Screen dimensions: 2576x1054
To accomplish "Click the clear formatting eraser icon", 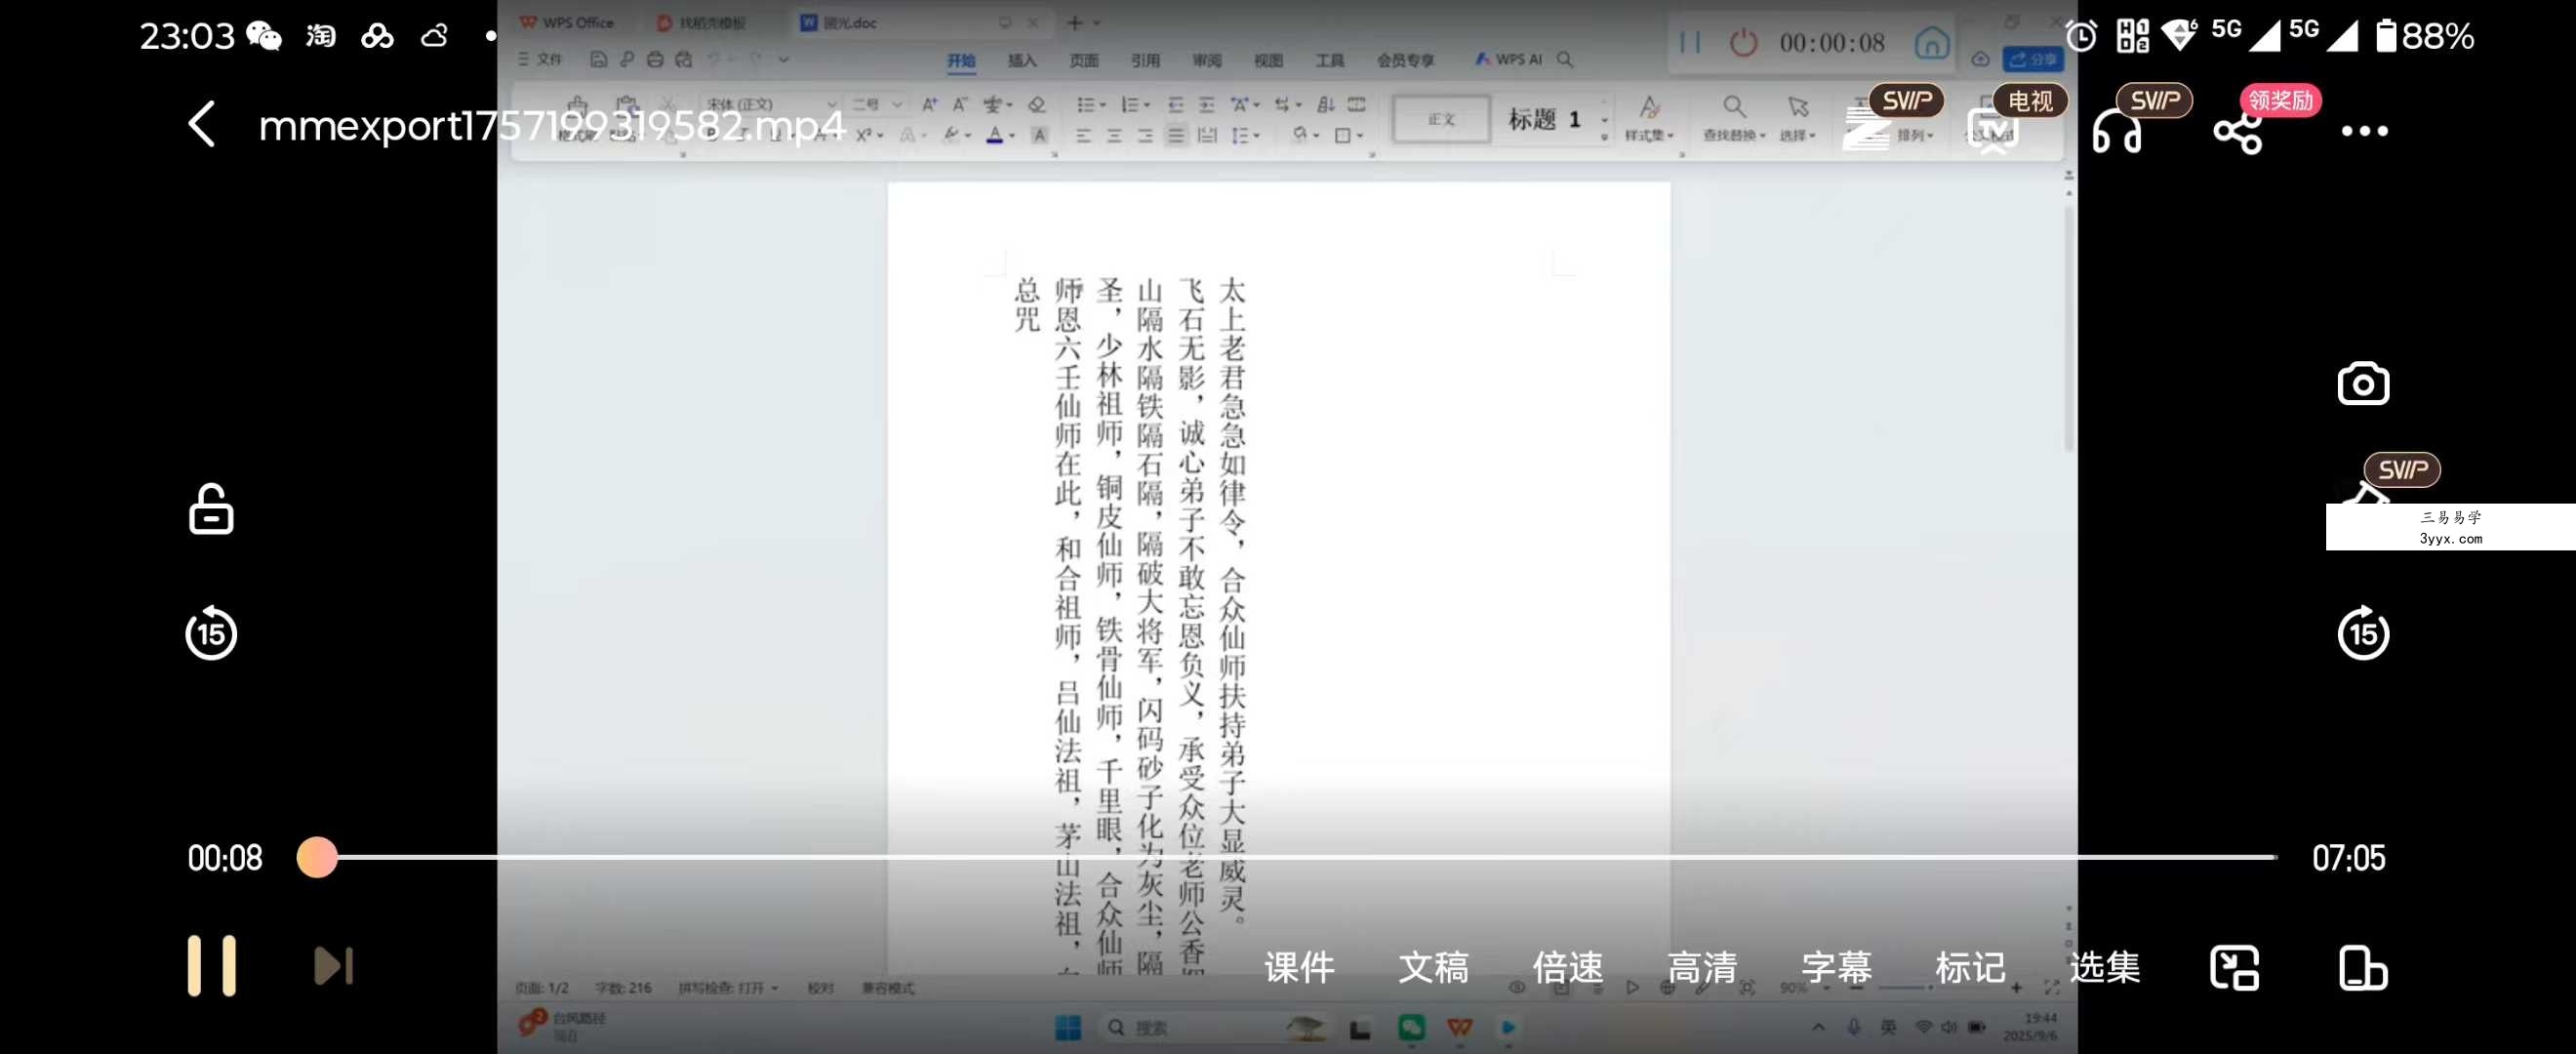I will coord(1037,104).
